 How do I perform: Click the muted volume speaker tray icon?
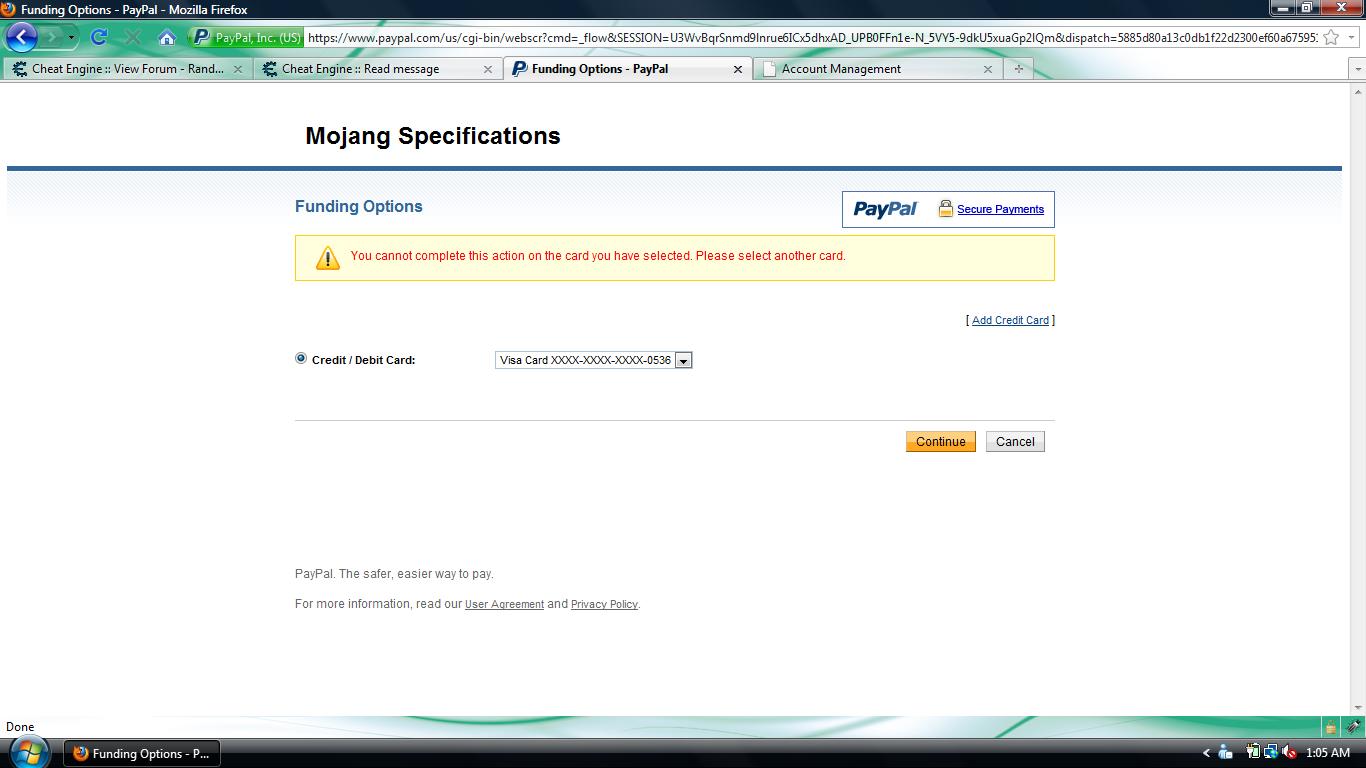coord(1289,752)
